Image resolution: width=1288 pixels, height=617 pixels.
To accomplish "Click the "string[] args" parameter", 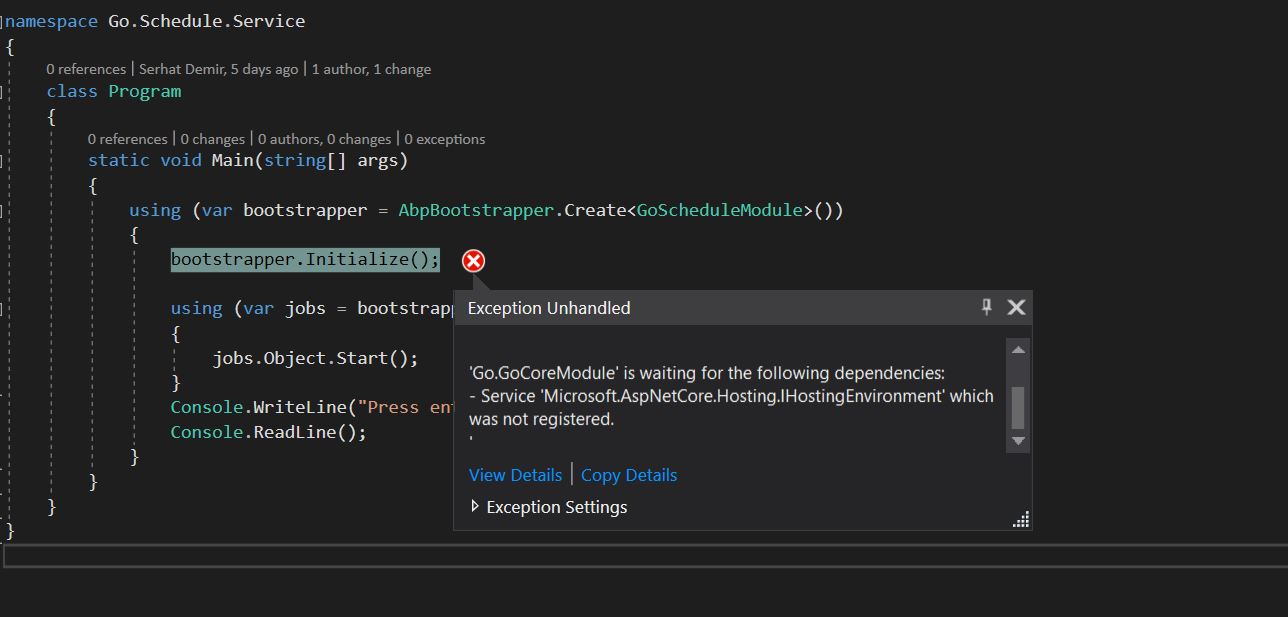I will pos(330,160).
